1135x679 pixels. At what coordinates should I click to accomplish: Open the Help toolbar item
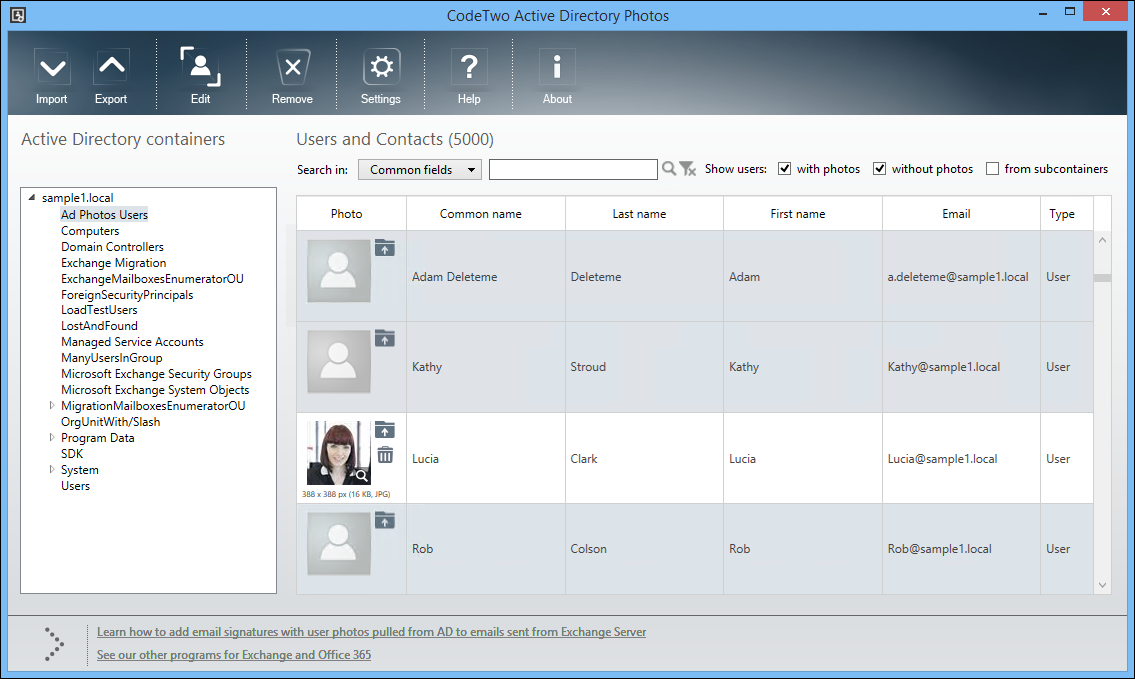pyautogui.click(x=469, y=76)
